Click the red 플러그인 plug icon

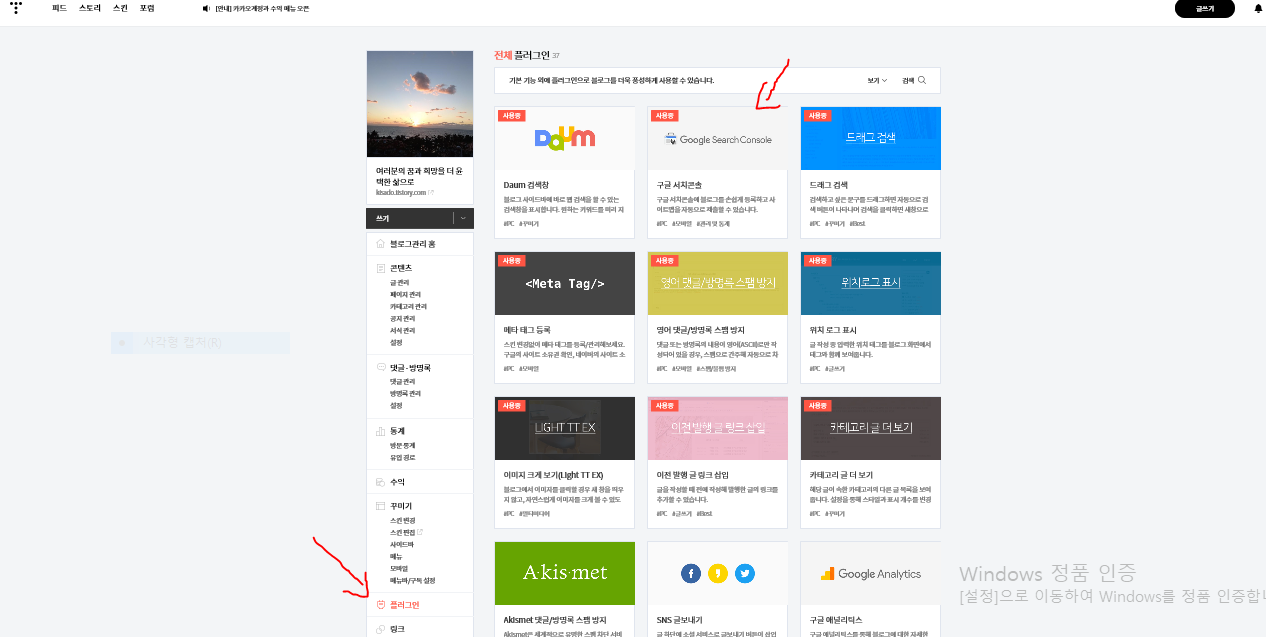380,605
